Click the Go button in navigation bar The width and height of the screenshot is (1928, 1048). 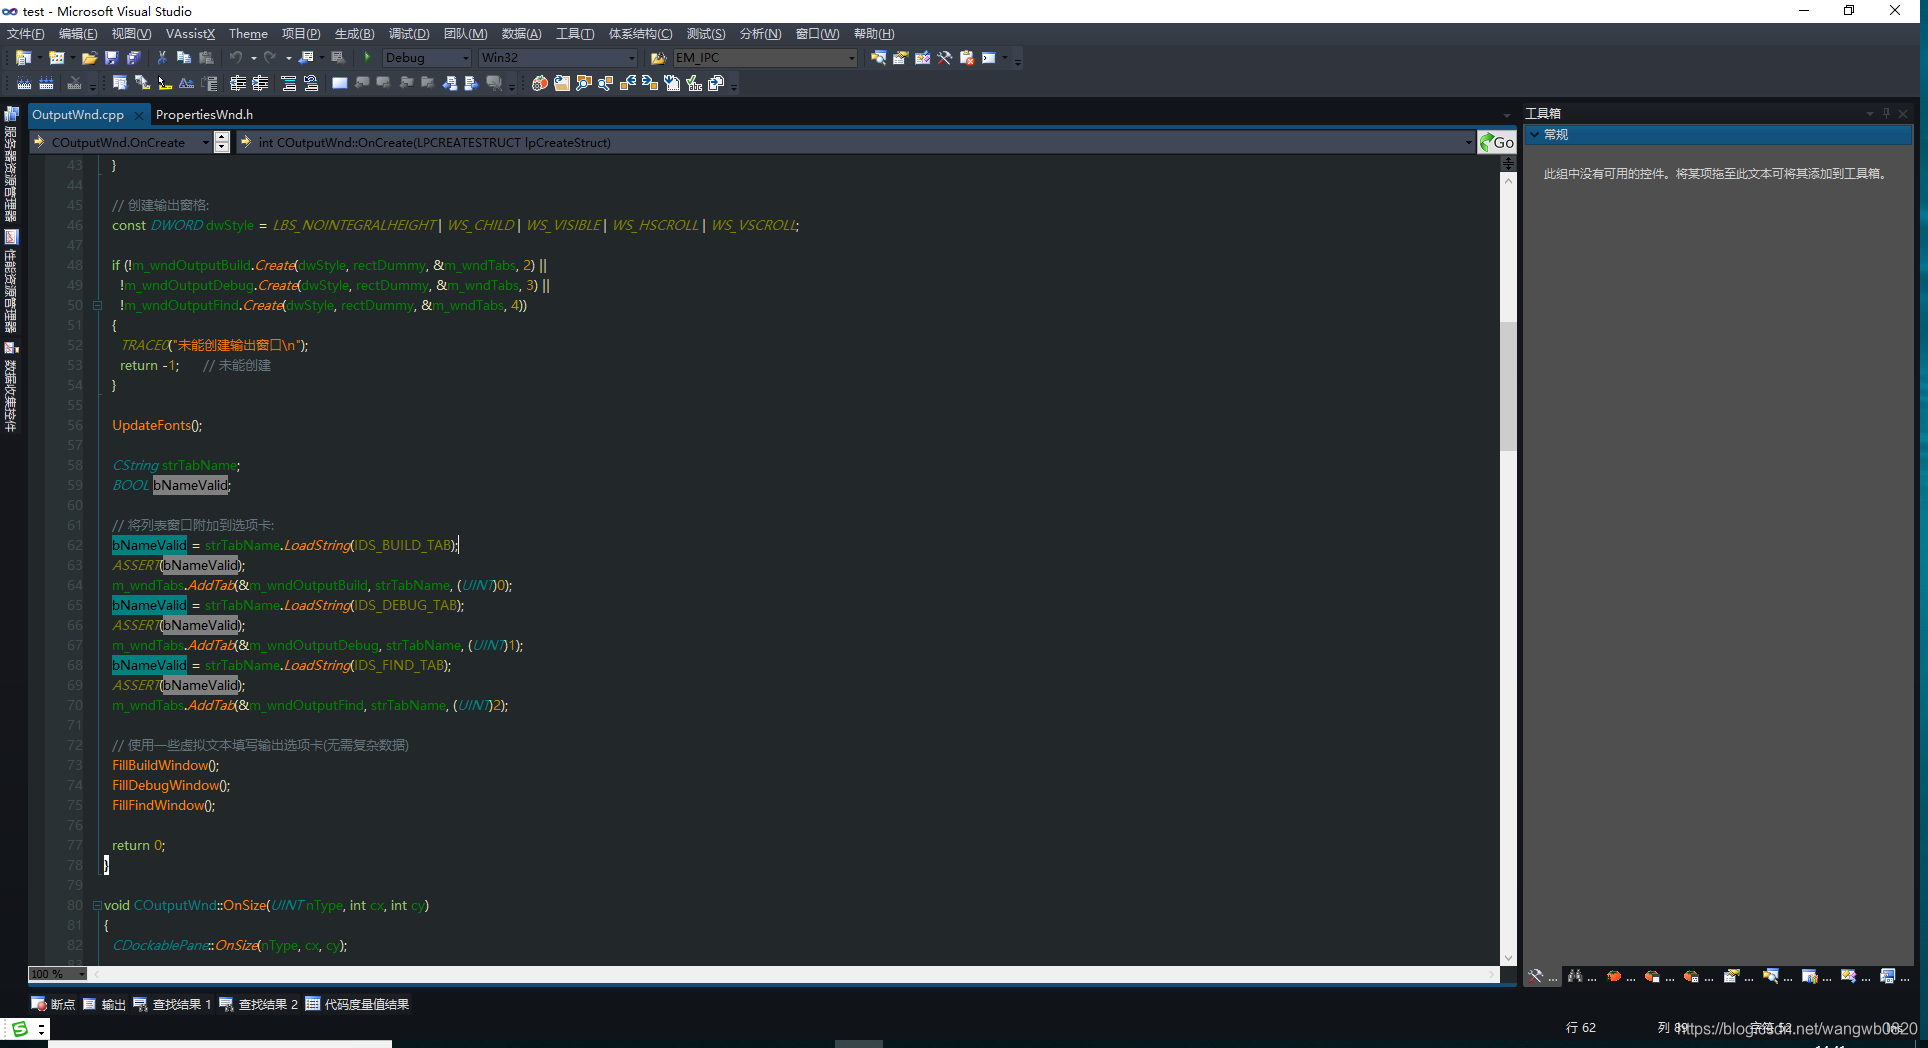point(1497,143)
